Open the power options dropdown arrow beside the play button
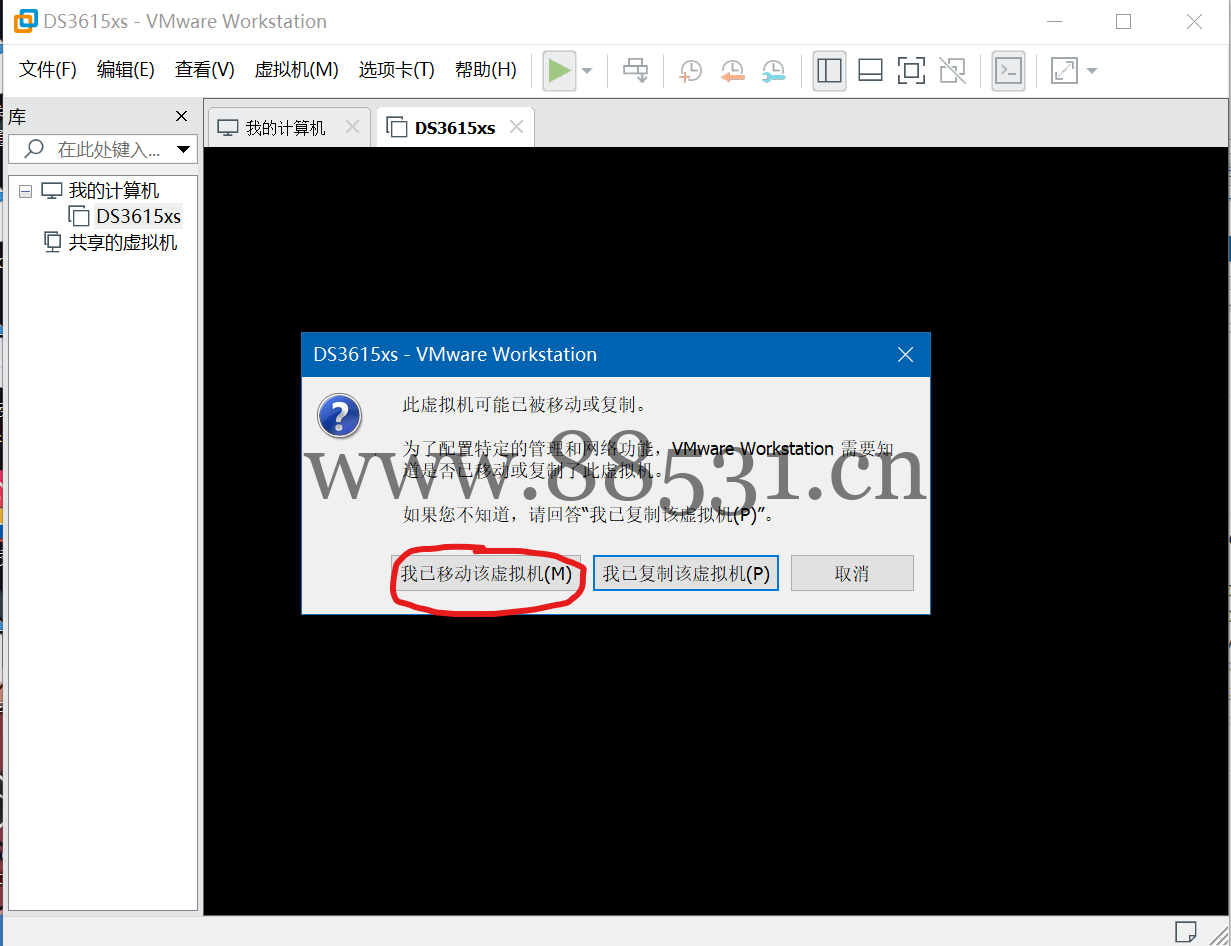Viewport: 1231px width, 946px height. [x=587, y=71]
